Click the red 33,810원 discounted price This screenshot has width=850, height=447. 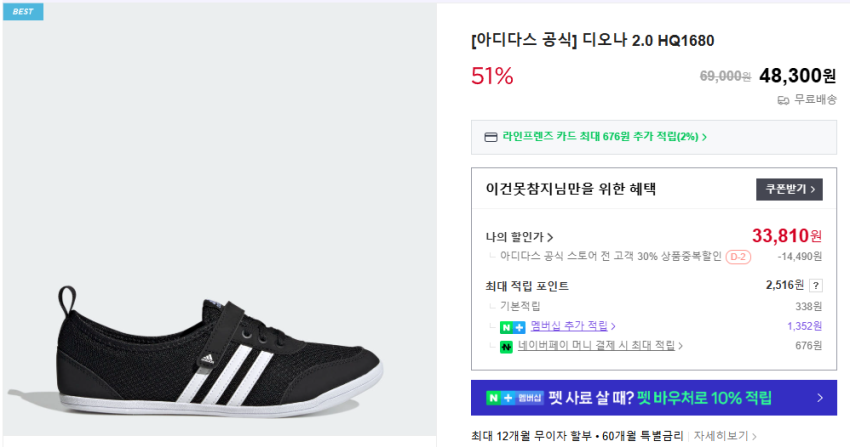coord(786,236)
